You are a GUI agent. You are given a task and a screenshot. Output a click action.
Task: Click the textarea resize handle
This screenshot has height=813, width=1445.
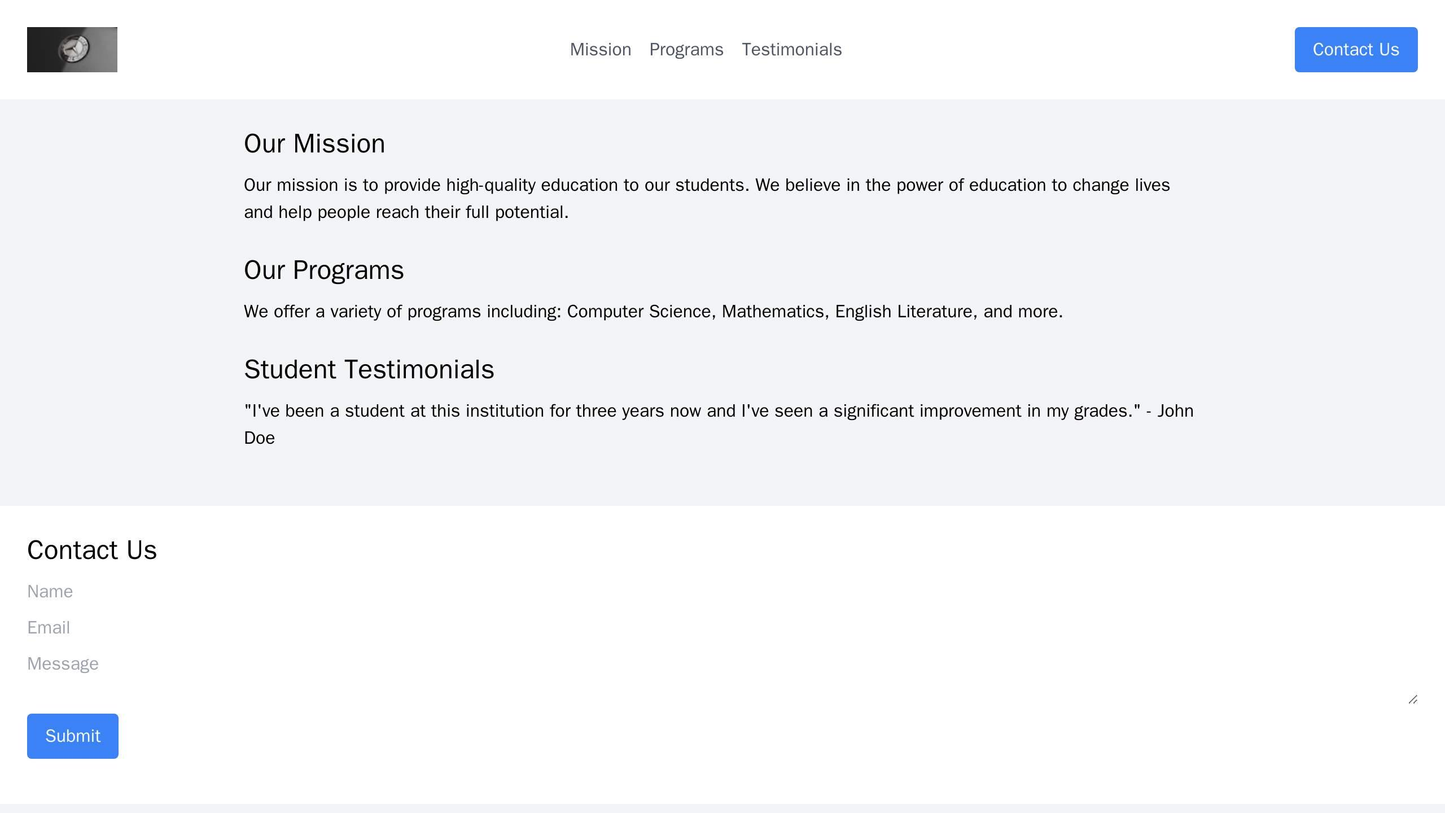pos(1414,700)
